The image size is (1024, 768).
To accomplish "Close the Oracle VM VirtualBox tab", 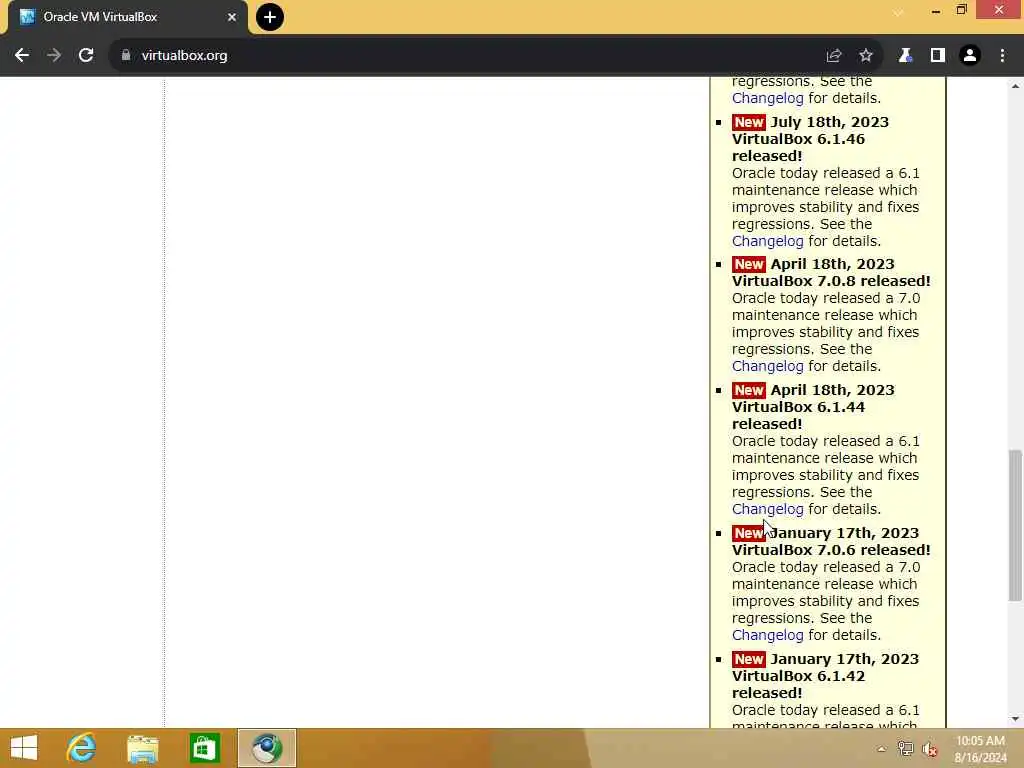I will click(x=232, y=17).
